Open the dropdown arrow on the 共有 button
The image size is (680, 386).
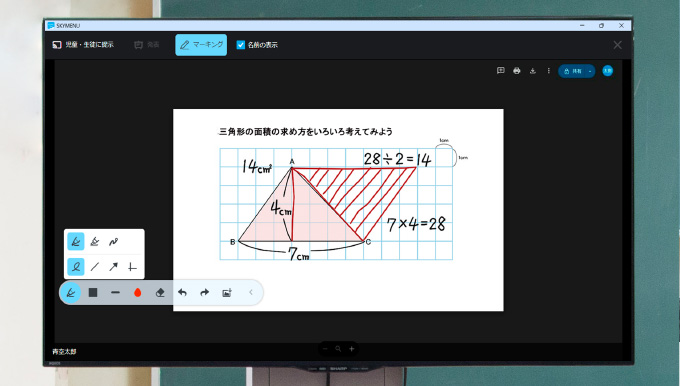point(590,71)
